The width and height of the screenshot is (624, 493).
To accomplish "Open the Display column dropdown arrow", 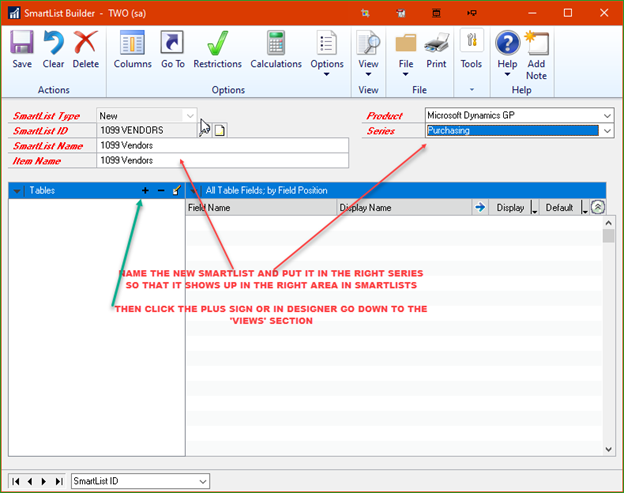I will 534,208.
